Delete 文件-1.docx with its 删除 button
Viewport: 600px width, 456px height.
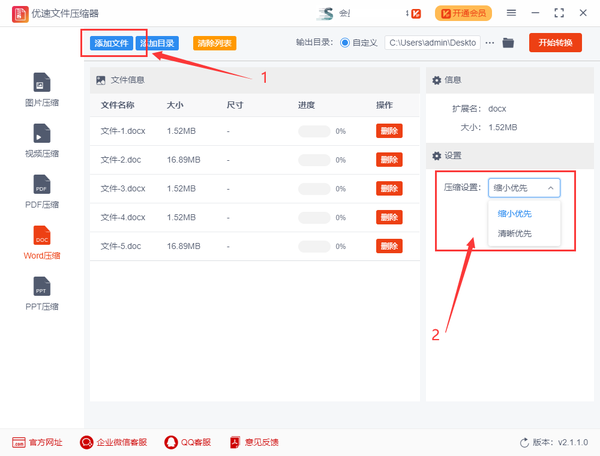coord(389,131)
